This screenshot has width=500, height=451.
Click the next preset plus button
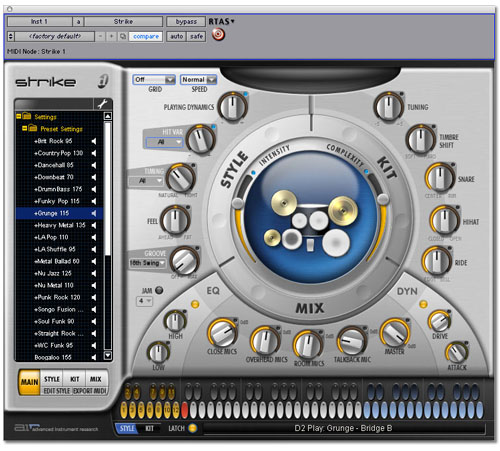(x=111, y=36)
